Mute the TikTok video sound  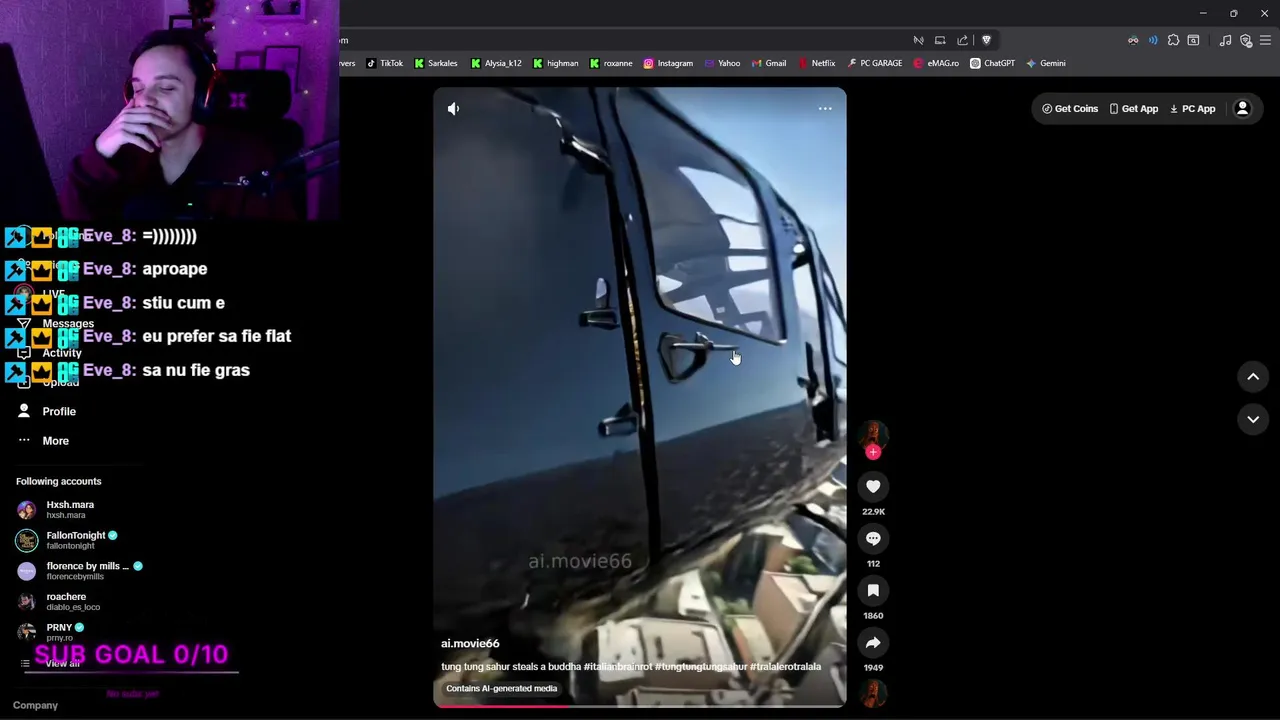coord(453,108)
